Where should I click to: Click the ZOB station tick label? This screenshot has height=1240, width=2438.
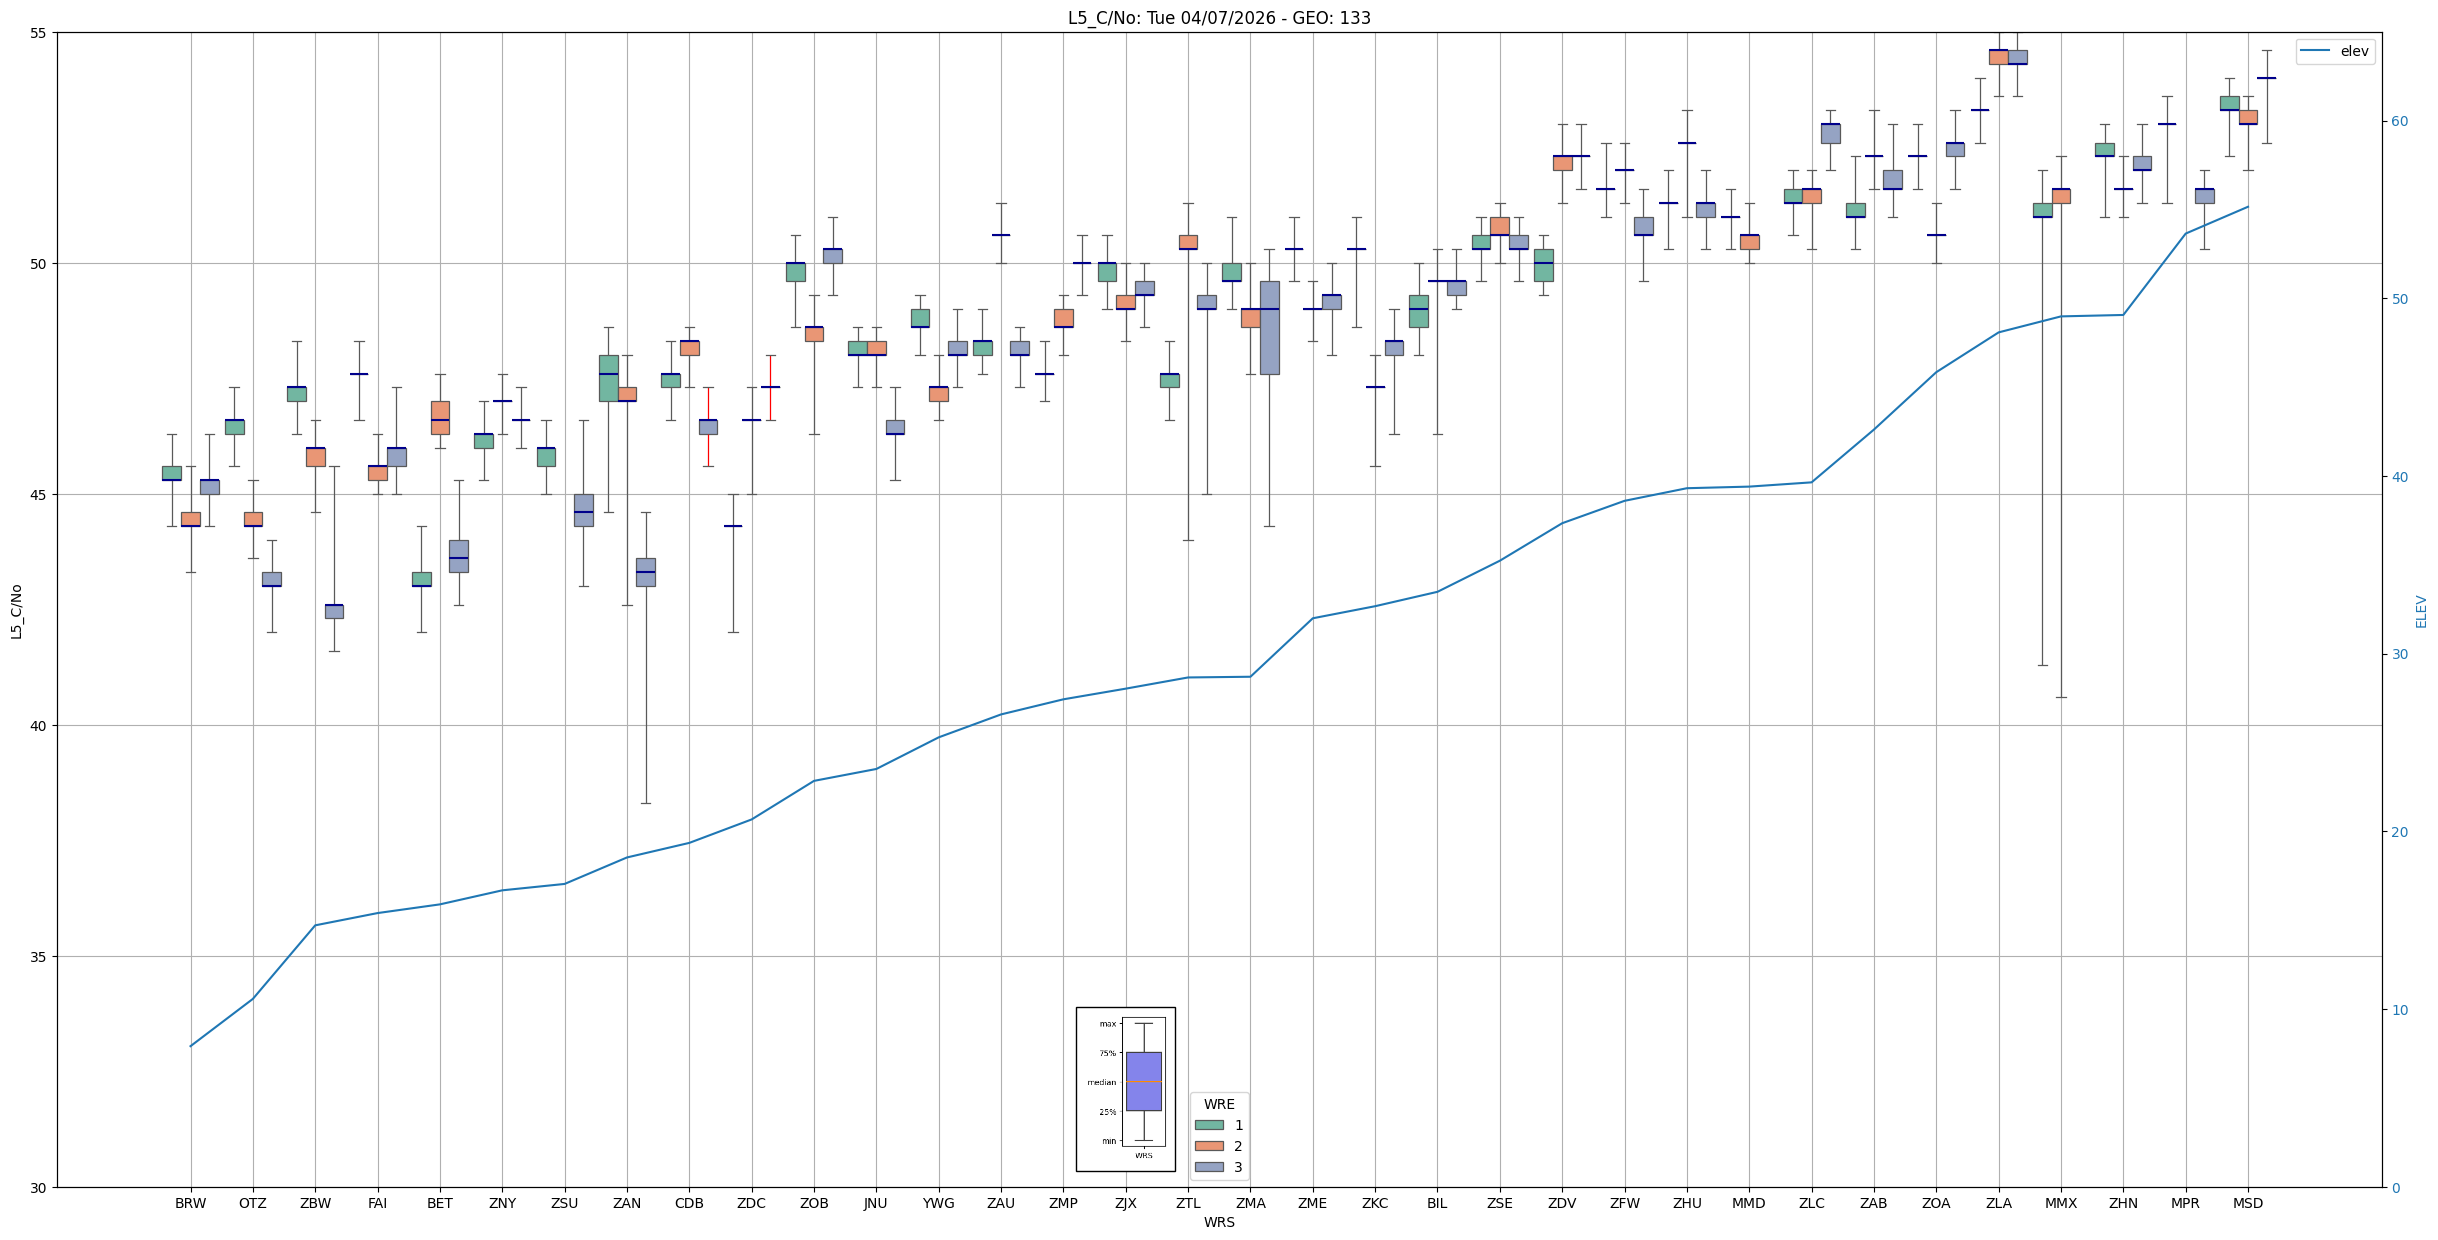[814, 1203]
